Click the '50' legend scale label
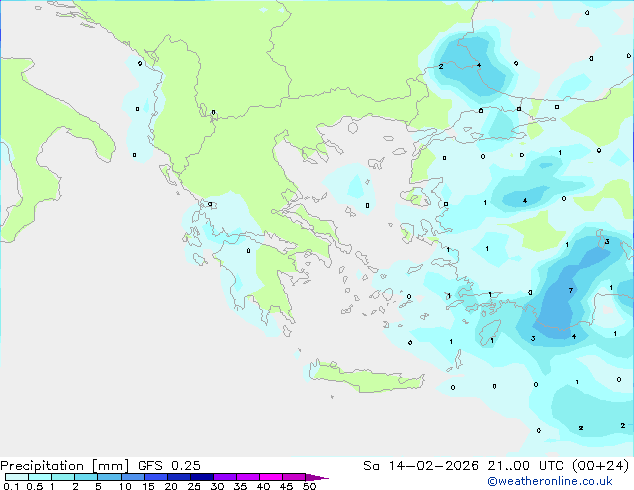 click(x=309, y=486)
